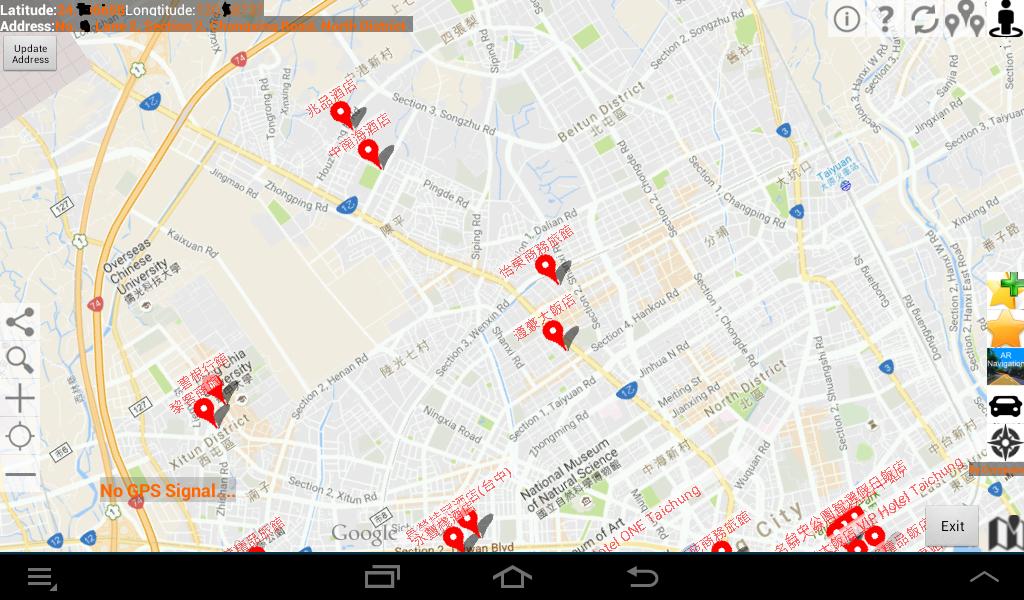Open Android recent apps button
1024x600 pixels.
pyautogui.click(x=382, y=577)
